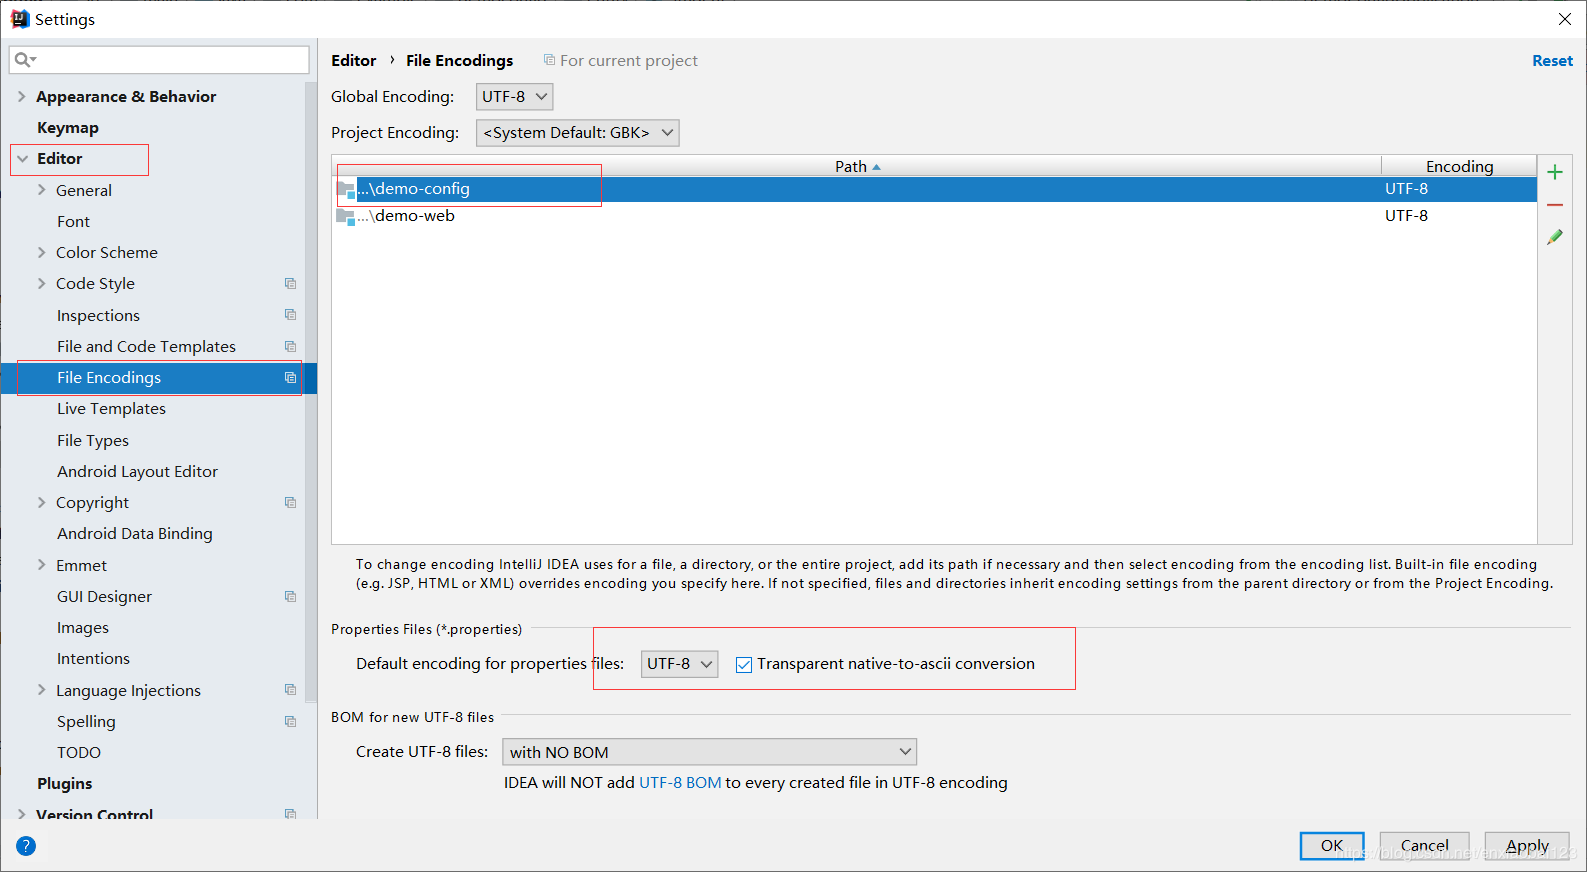Image resolution: width=1587 pixels, height=872 pixels.
Task: Expand the Code Style subsection arrow
Action: [41, 284]
